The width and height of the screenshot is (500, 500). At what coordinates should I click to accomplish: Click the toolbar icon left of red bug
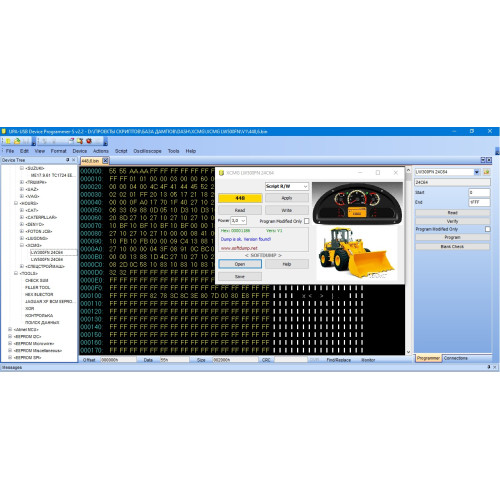click(80, 141)
